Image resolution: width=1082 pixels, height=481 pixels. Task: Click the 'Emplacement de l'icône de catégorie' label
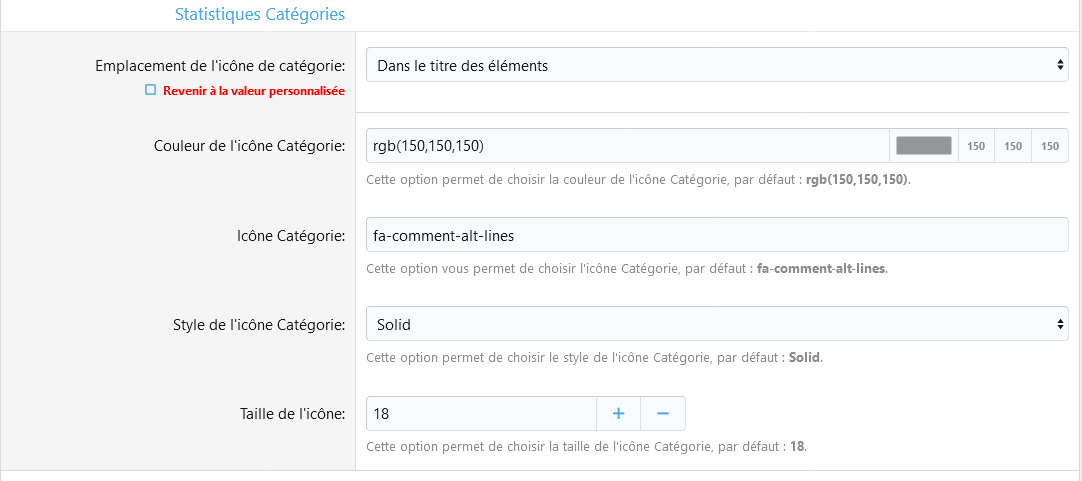pos(220,66)
